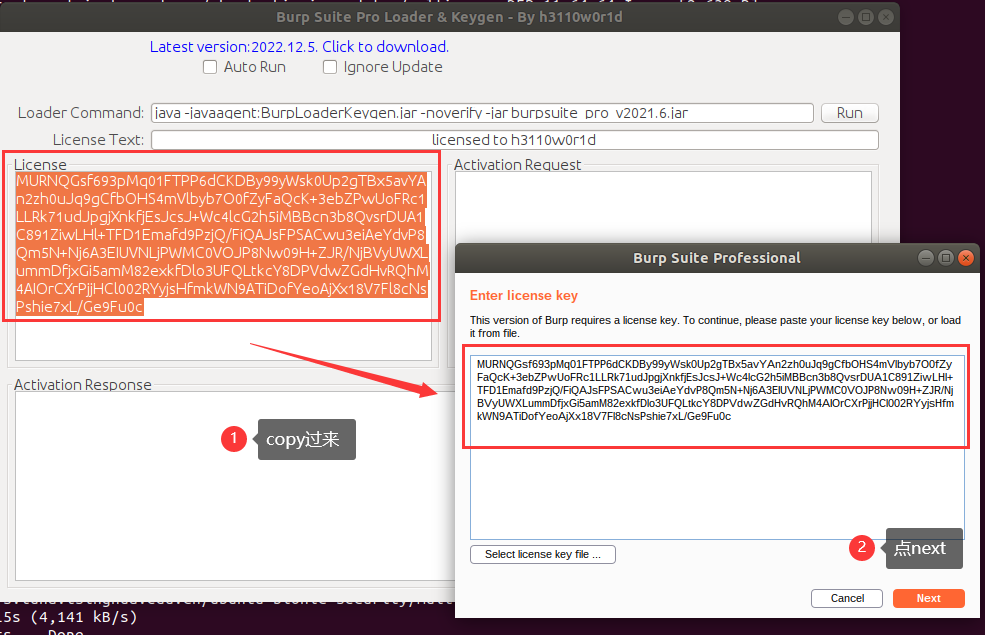
Task: Click the 'Loader Command:' label
Action: (81, 113)
